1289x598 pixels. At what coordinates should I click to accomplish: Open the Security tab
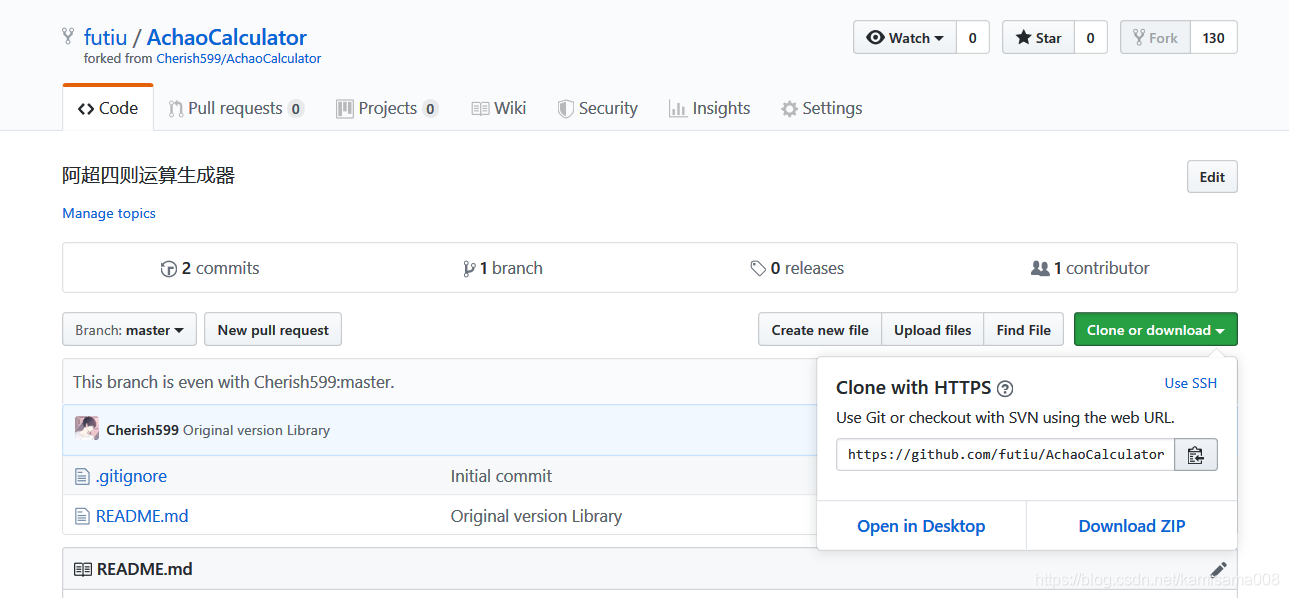597,108
